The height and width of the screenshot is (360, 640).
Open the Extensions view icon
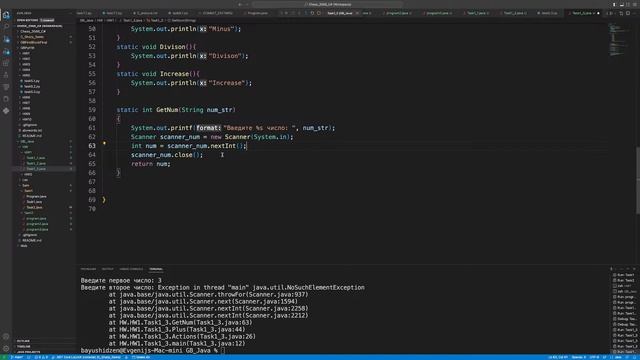point(6,63)
